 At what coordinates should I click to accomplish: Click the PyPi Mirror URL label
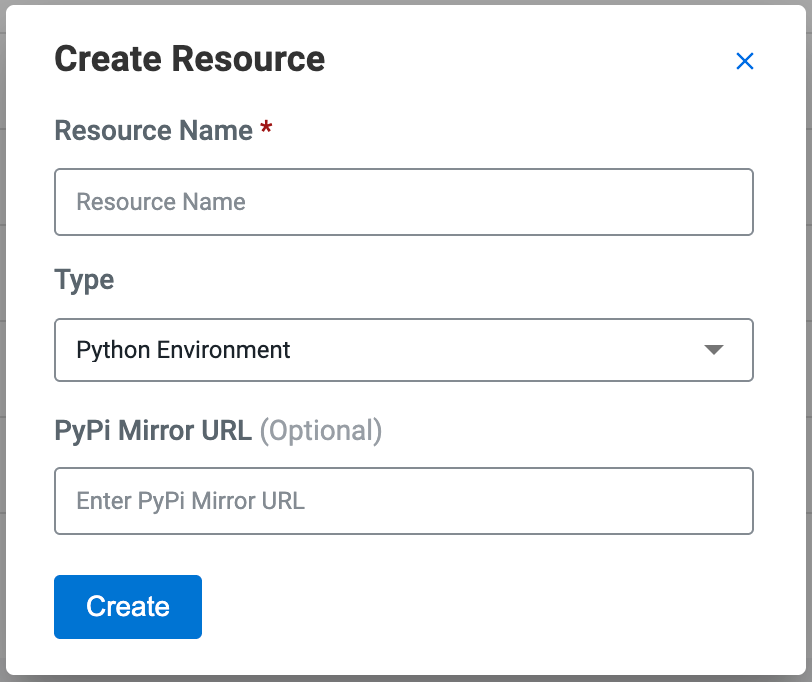click(153, 430)
